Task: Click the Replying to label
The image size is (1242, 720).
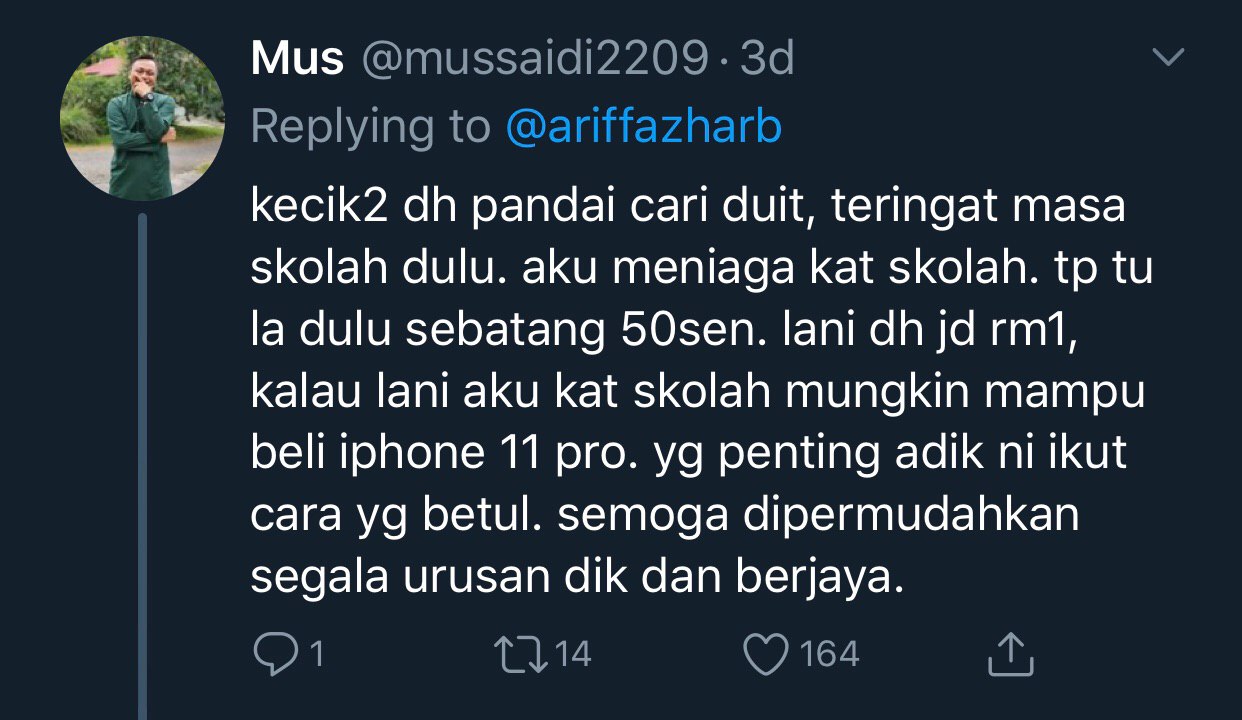Action: point(371,126)
